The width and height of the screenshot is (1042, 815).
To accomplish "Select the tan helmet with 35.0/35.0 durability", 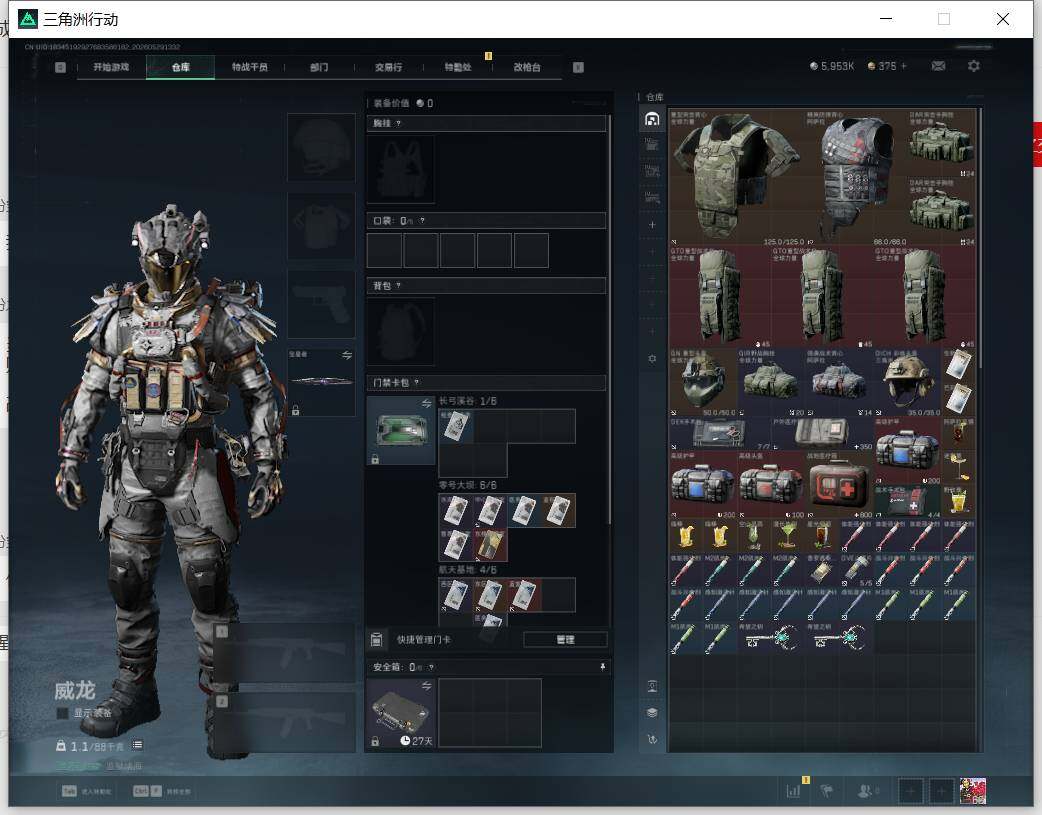I will [x=908, y=382].
